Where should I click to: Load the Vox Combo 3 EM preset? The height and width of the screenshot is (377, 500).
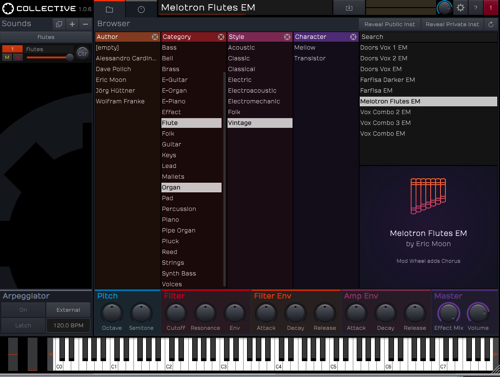[x=428, y=123]
